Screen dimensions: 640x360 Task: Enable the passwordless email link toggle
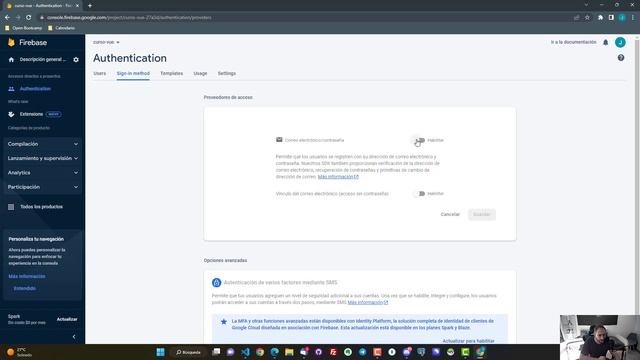coord(419,193)
